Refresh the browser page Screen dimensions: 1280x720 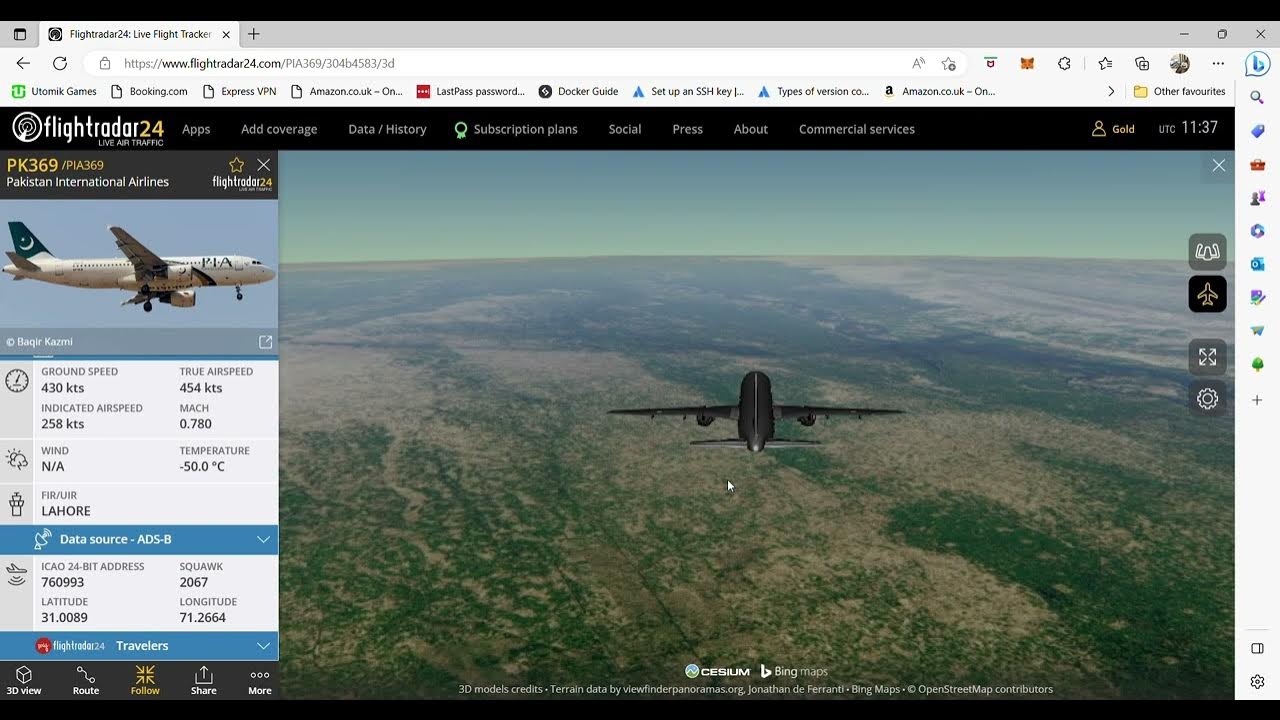click(60, 63)
